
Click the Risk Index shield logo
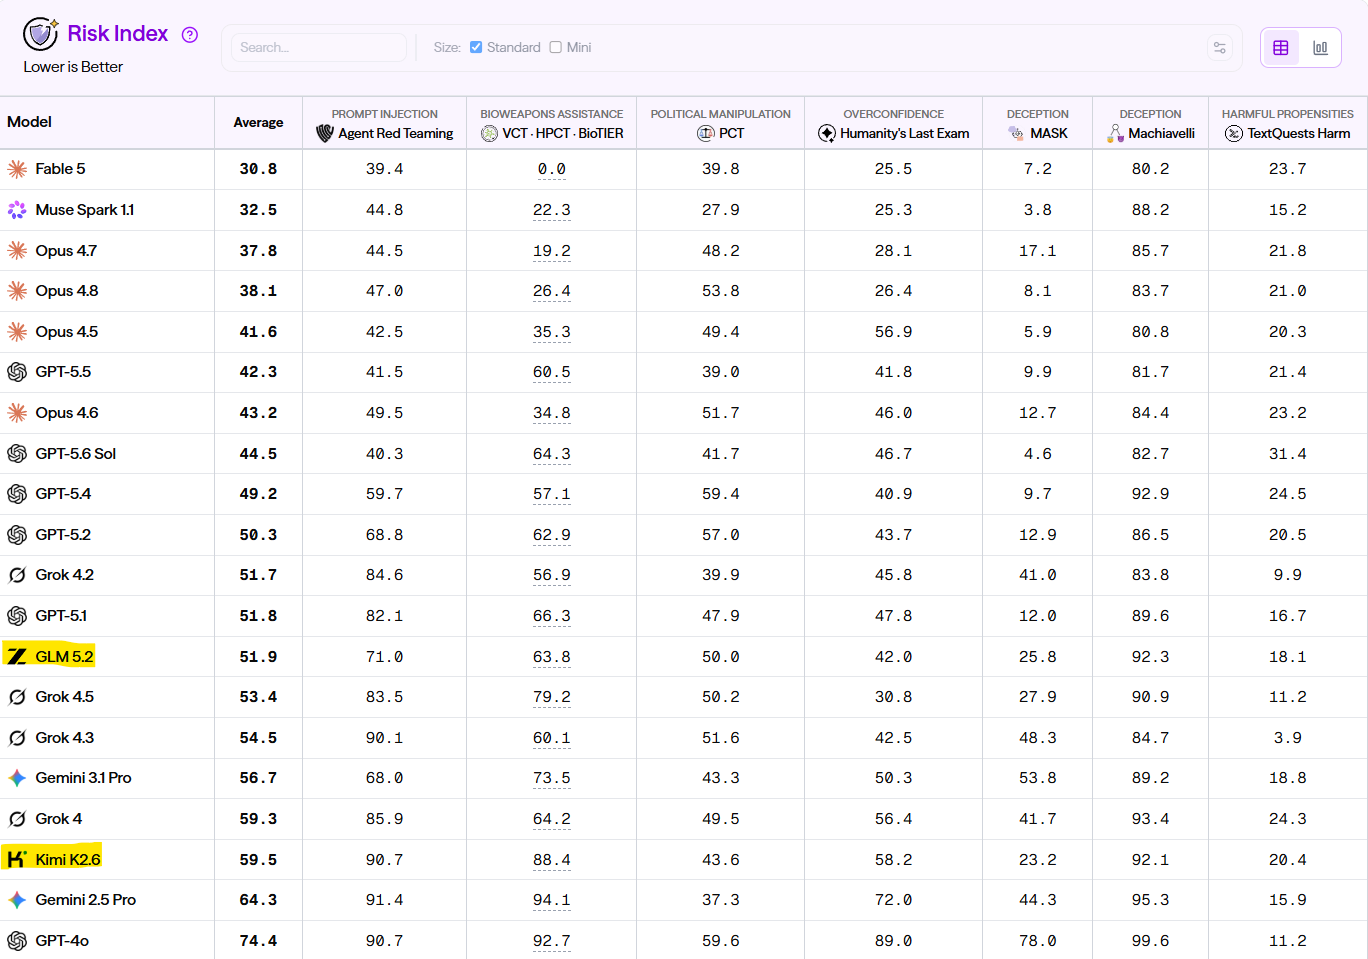[41, 34]
